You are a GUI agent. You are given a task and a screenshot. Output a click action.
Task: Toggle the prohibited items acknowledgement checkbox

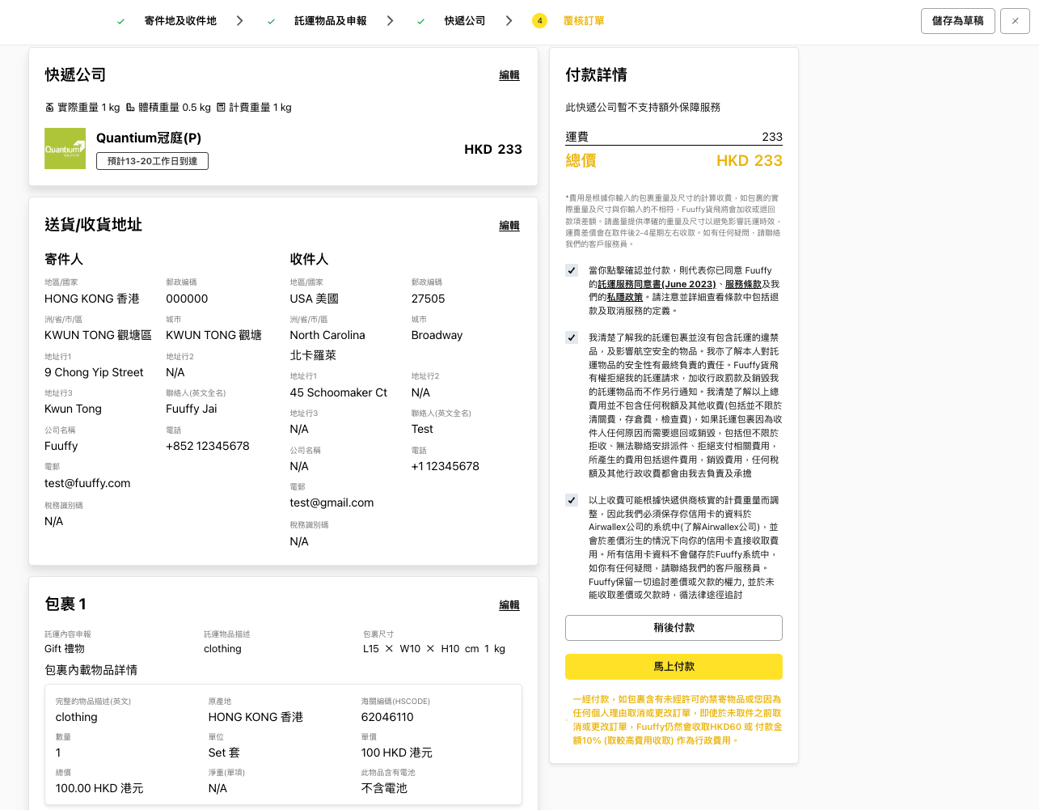point(571,338)
